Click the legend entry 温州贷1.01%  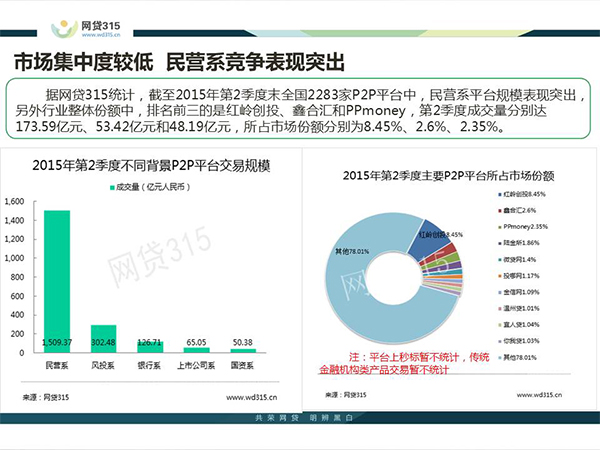pos(518,308)
